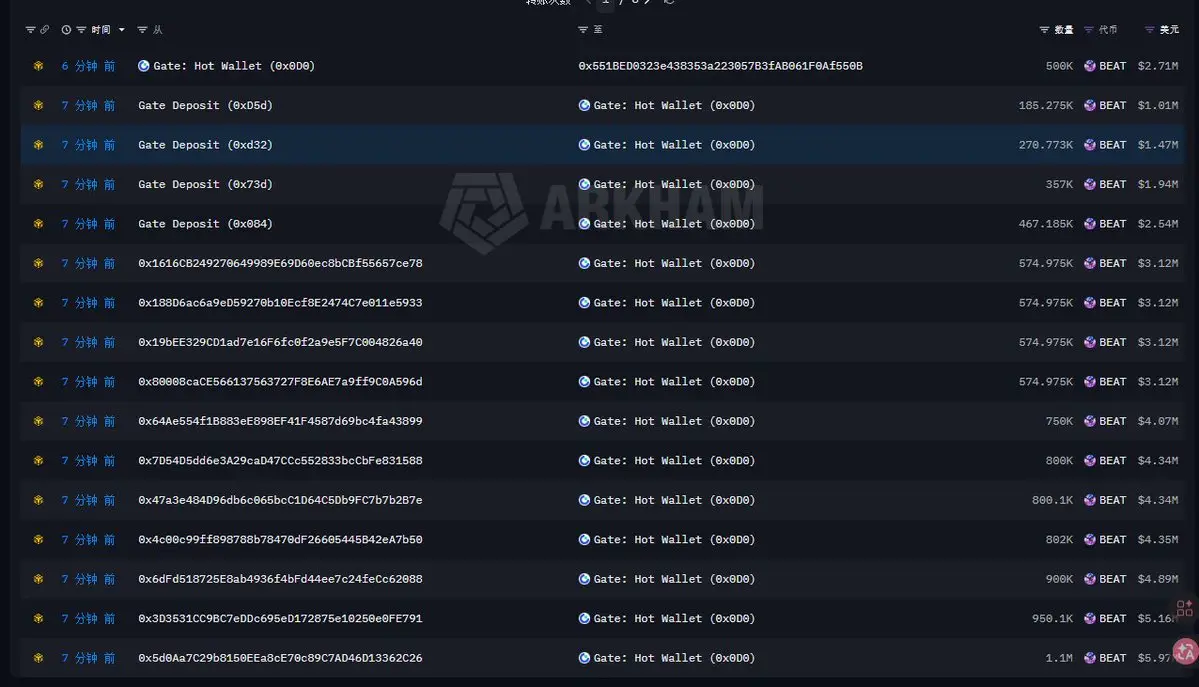Open the 代币 token filter icon

click(x=1089, y=30)
